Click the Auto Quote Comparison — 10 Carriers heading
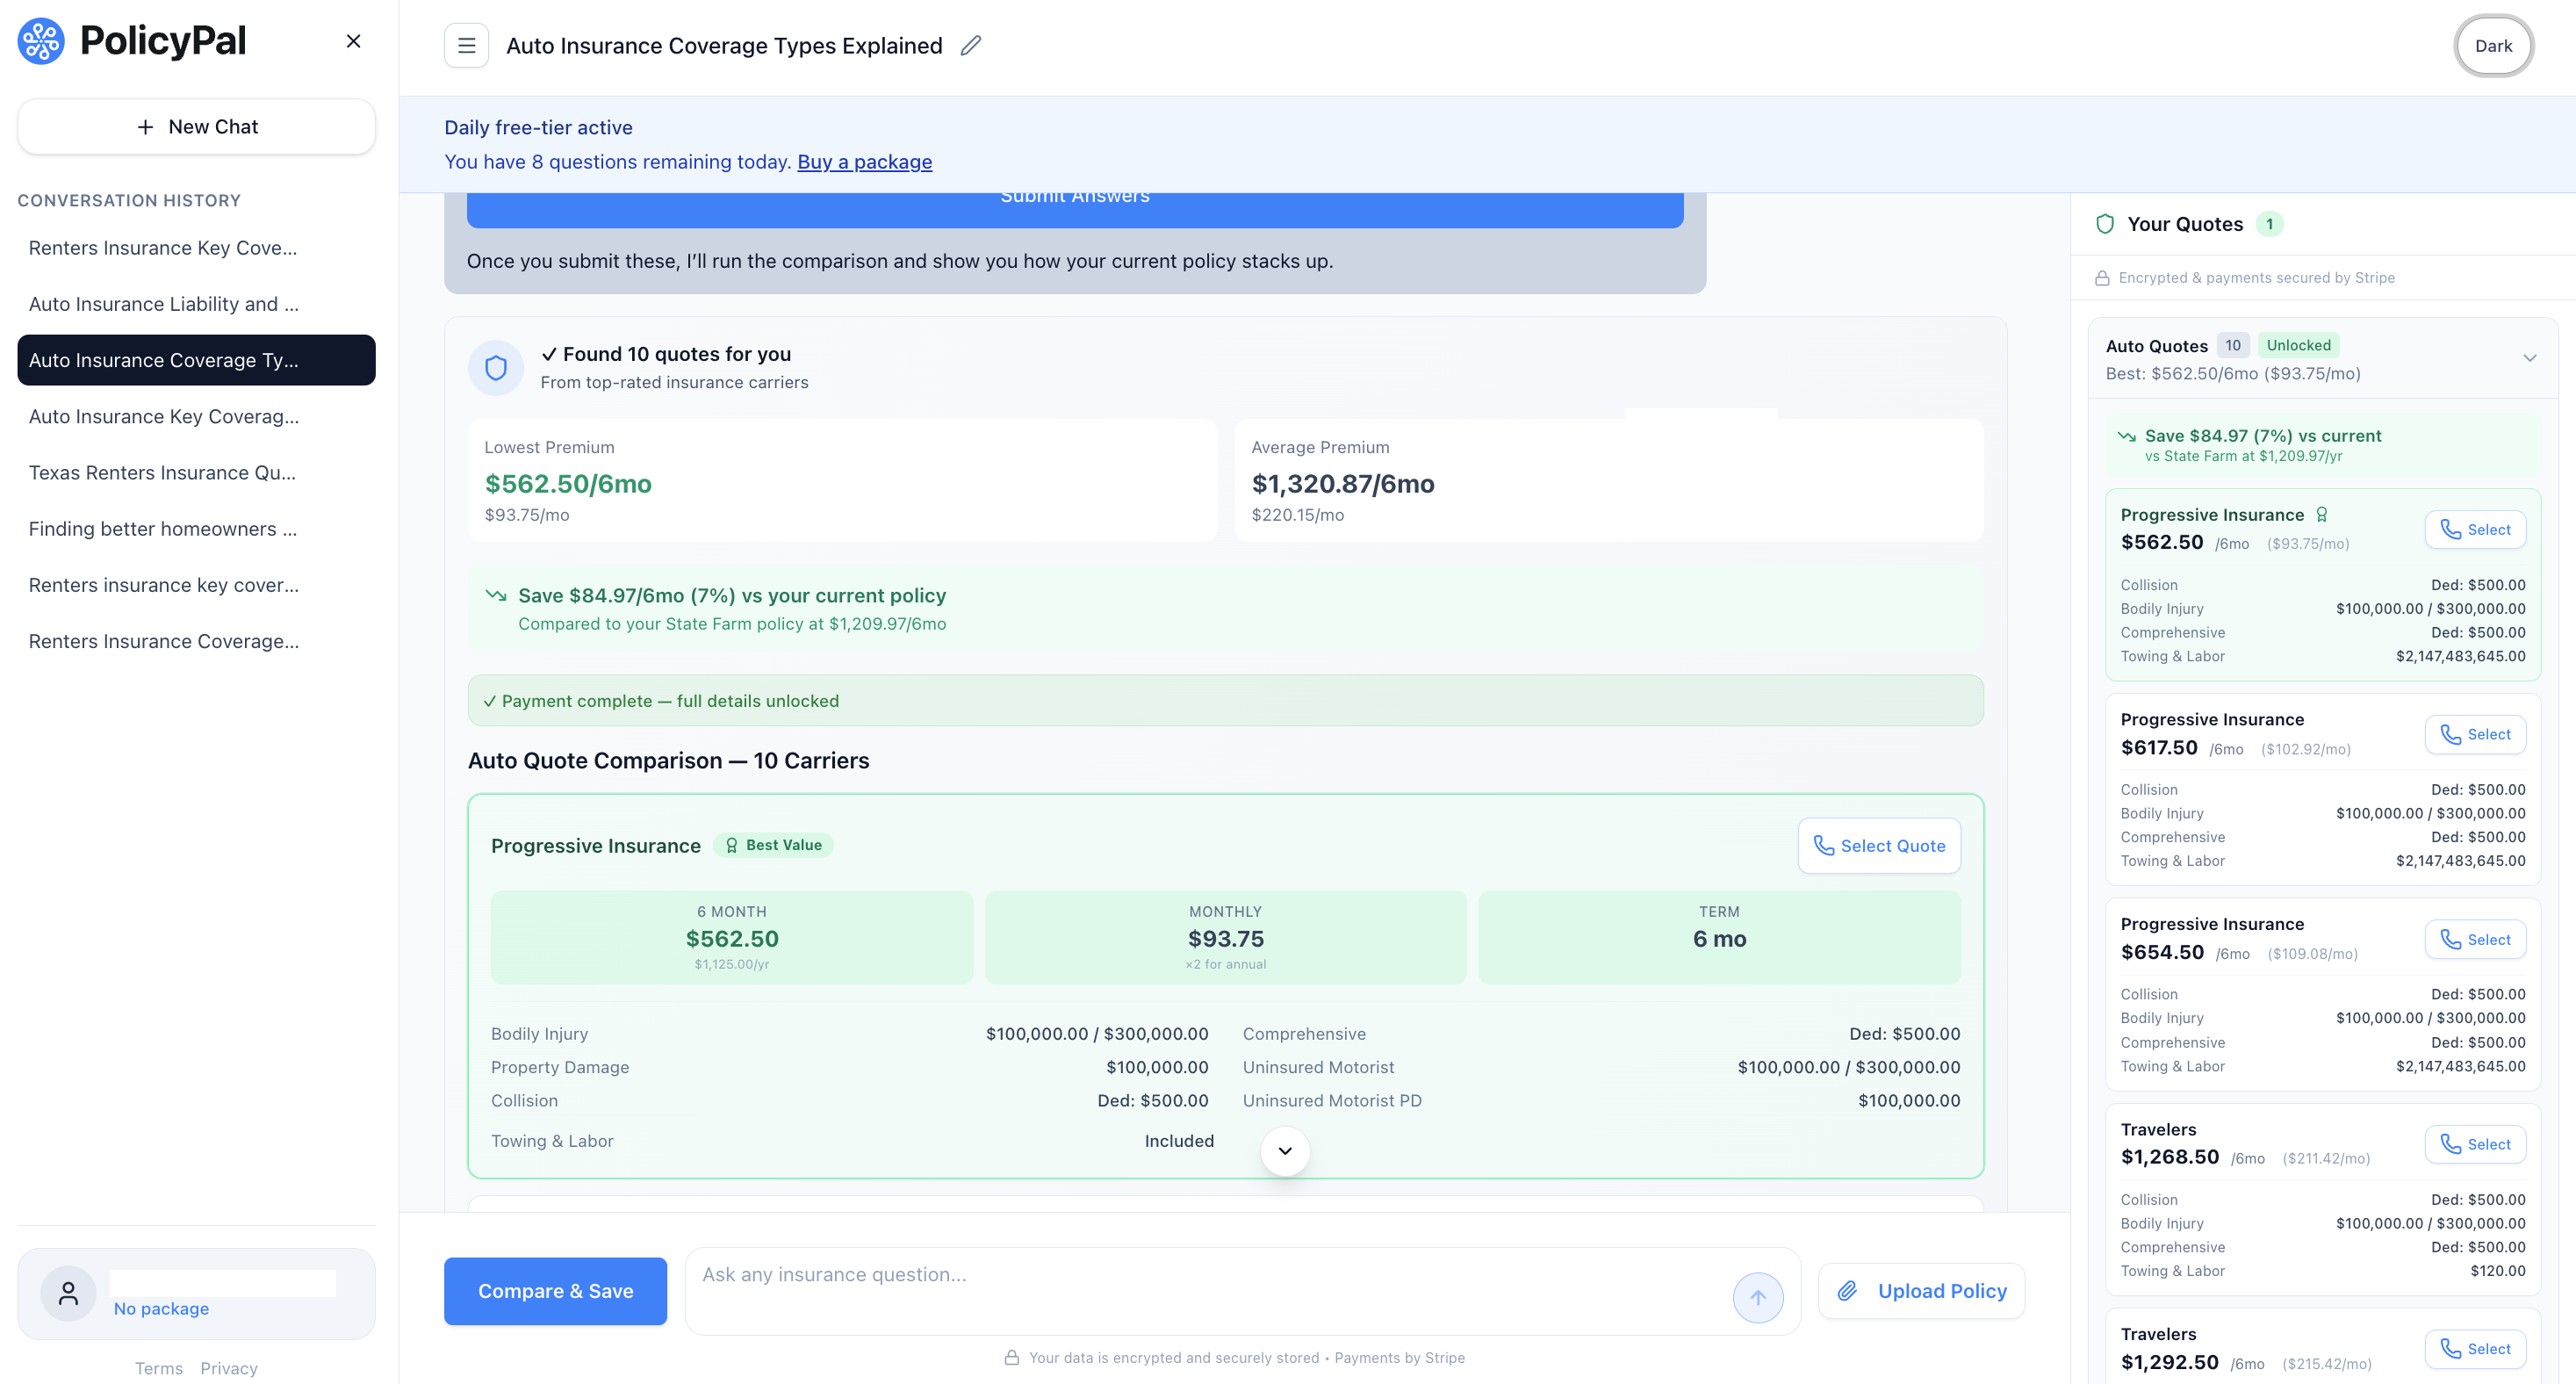Viewport: 2576px width, 1384px height. pos(668,761)
